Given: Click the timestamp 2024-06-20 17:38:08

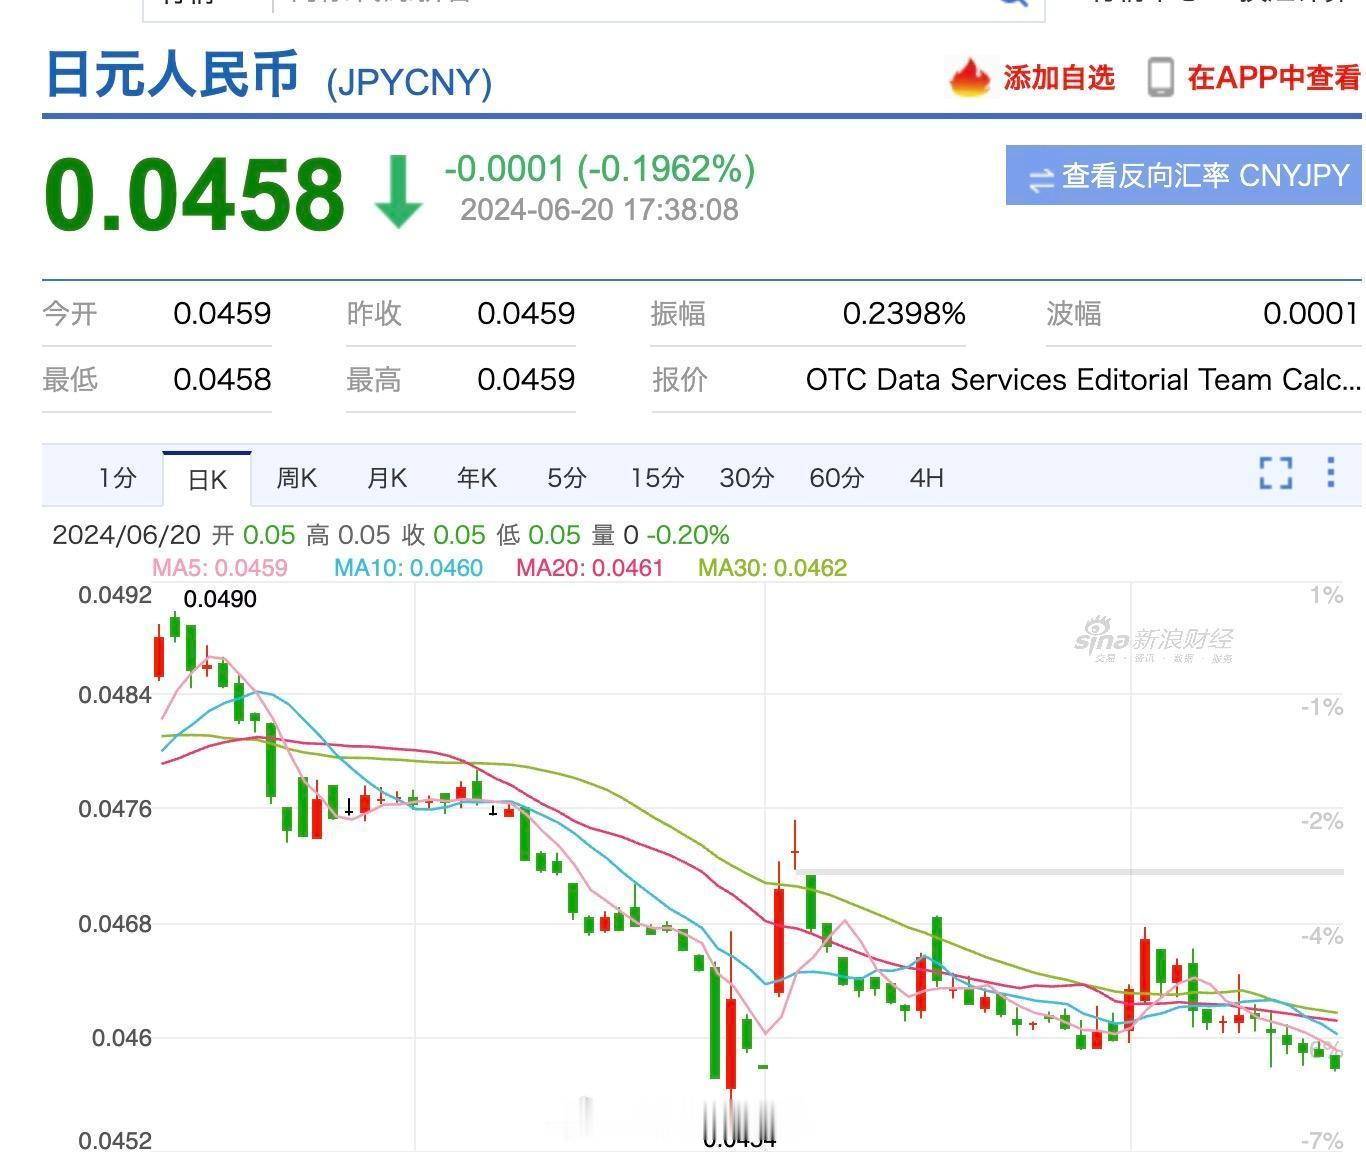Looking at the screenshot, I should point(599,210).
